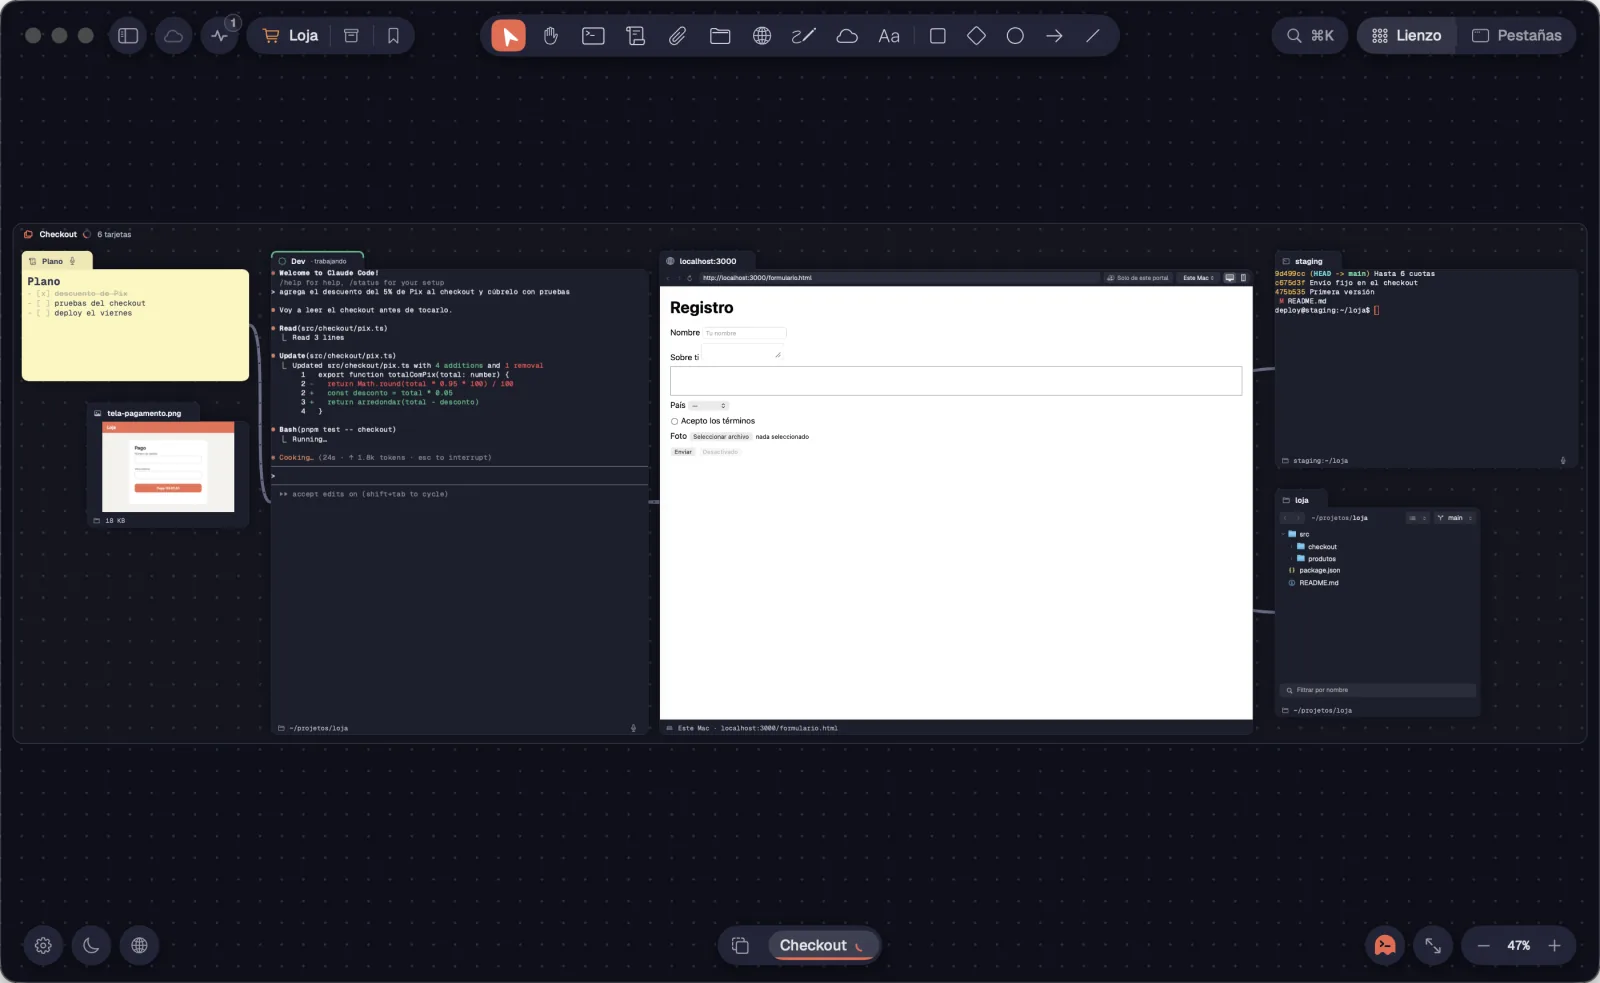1600x983 pixels.
Task: Select the straight line tool
Action: click(x=1093, y=36)
